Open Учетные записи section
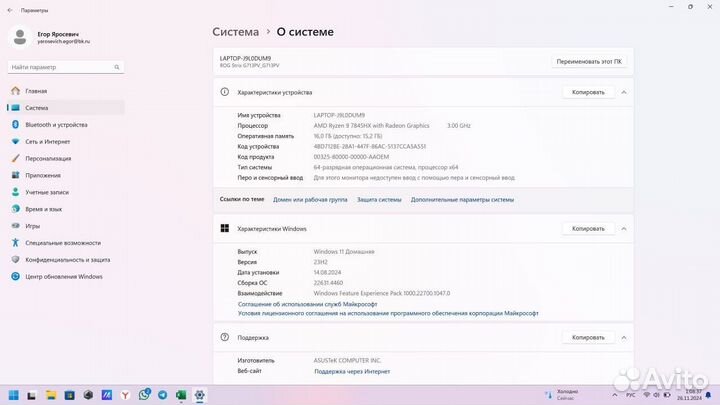This screenshot has height=405, width=720. [x=65, y=192]
